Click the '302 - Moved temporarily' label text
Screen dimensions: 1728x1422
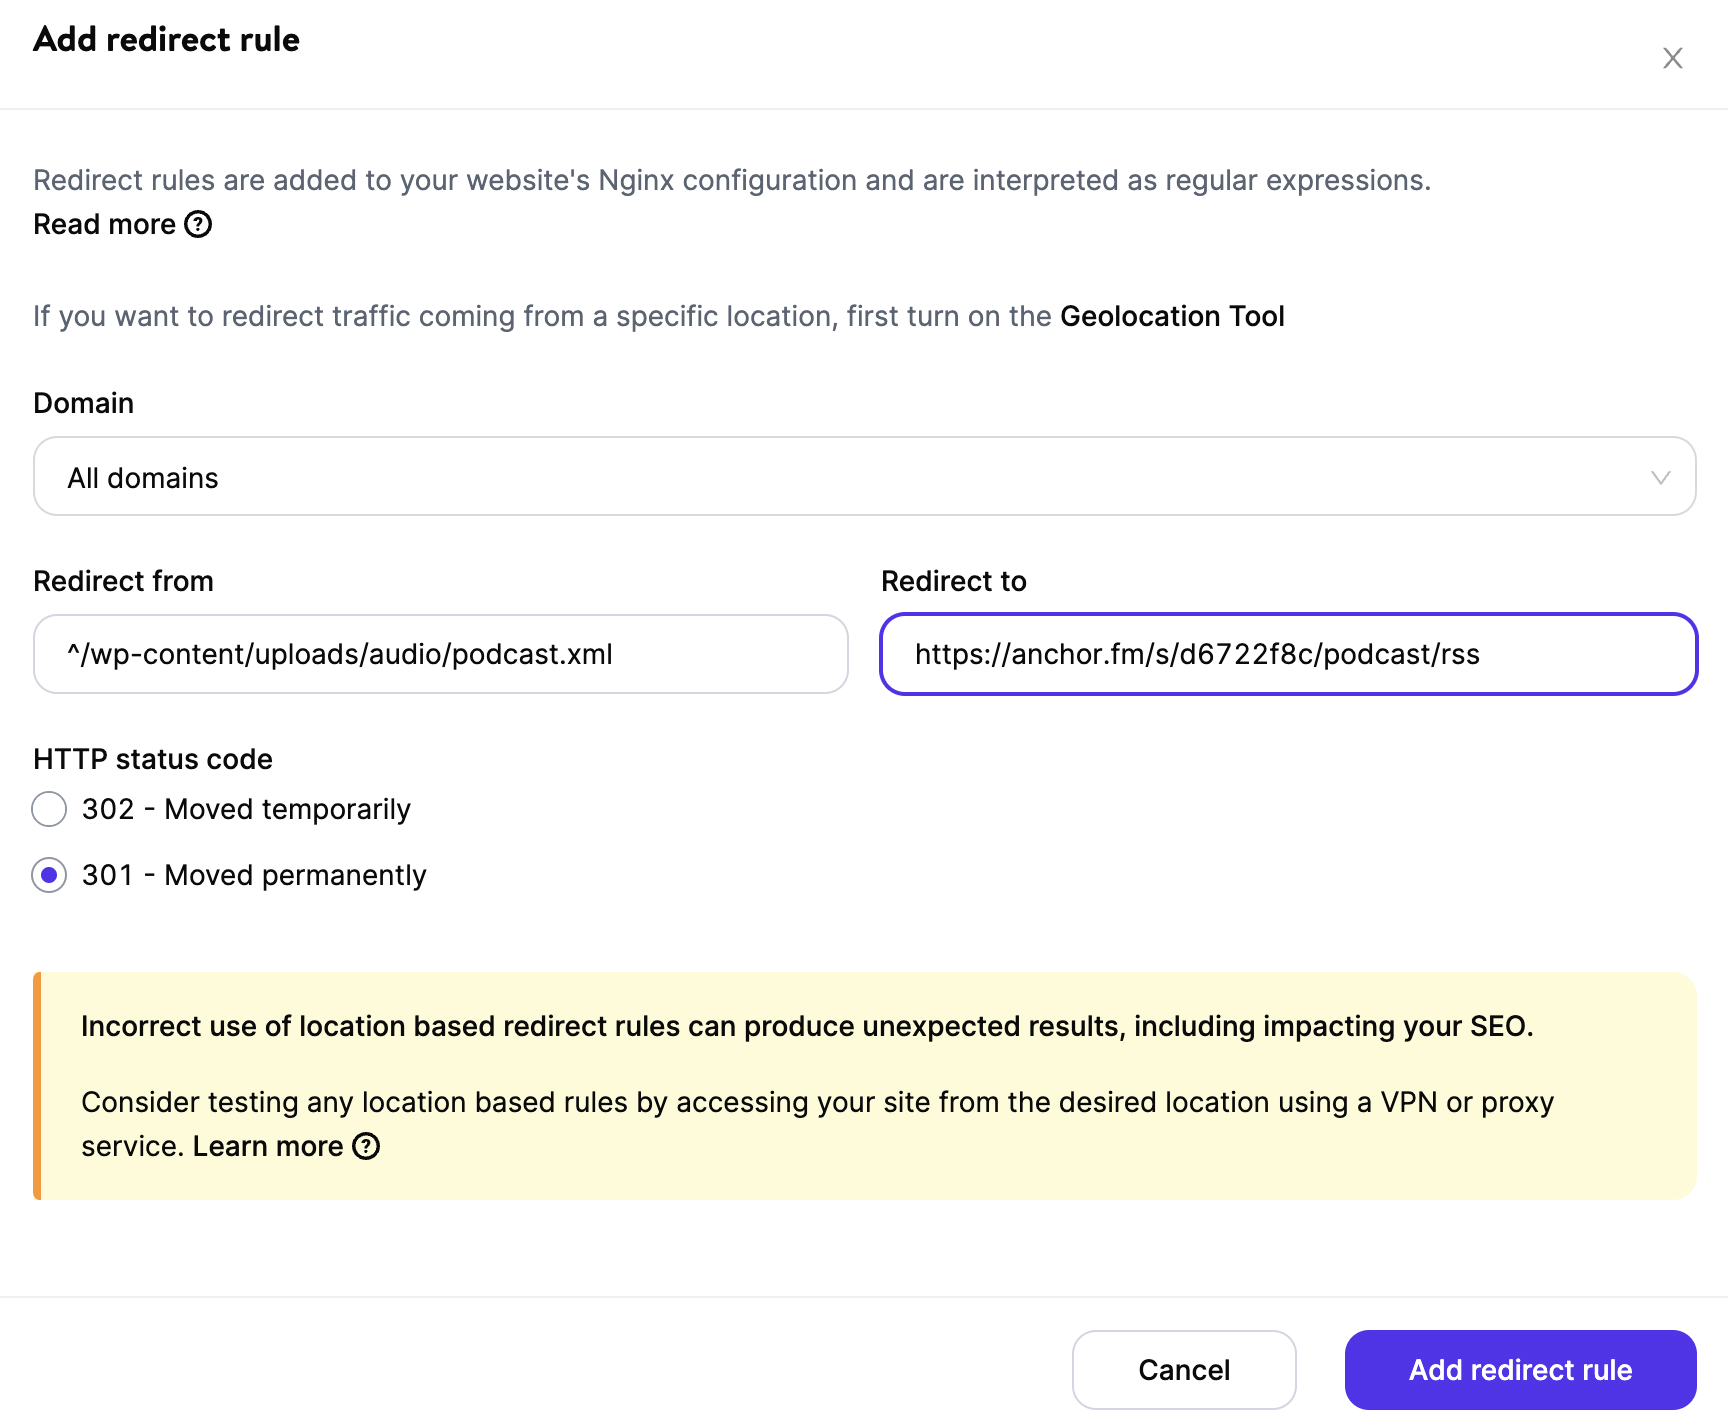pos(246,809)
